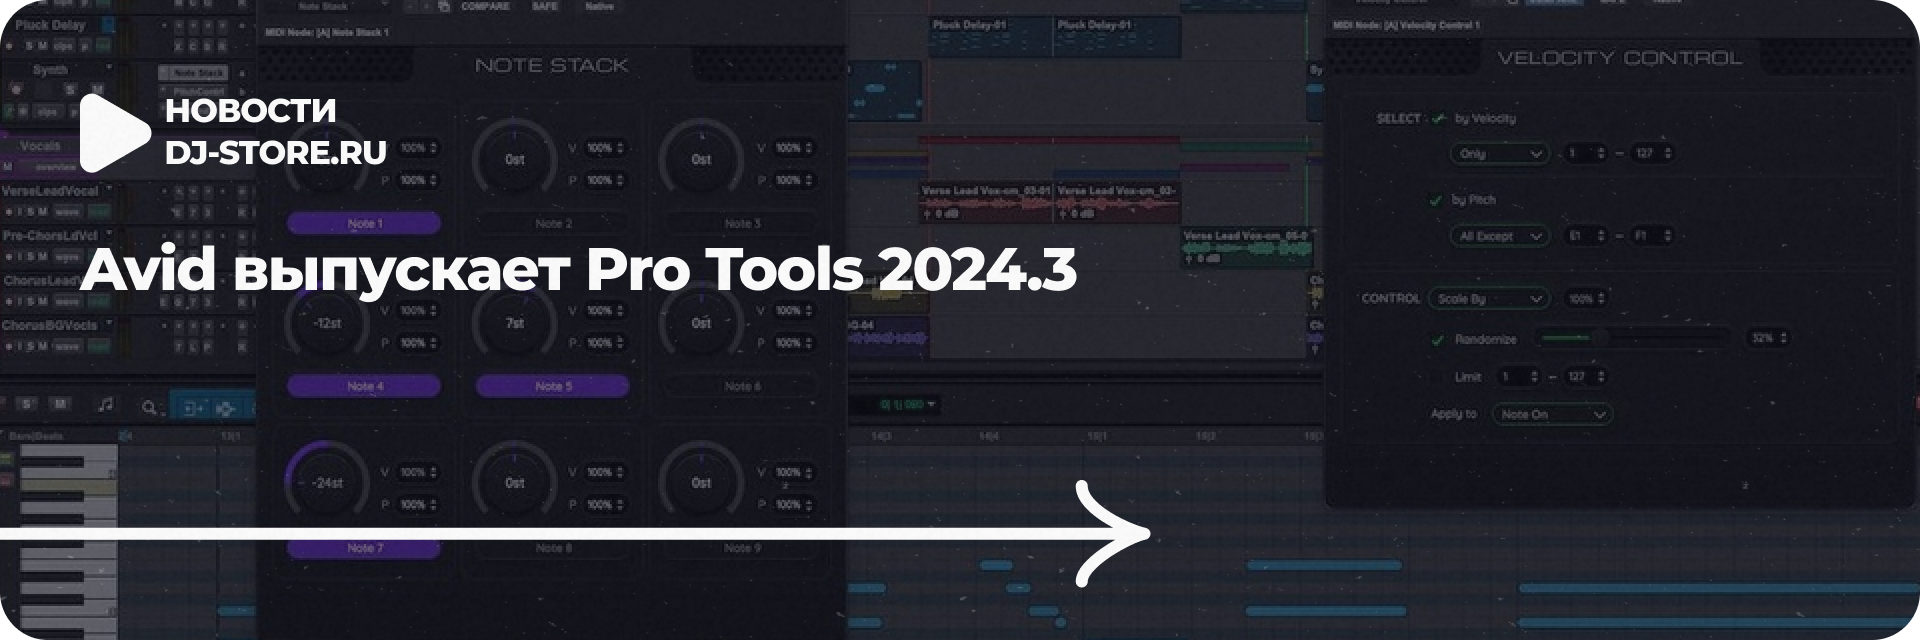
Task: Click the Note 5 knob showing 7st
Action: (x=514, y=323)
